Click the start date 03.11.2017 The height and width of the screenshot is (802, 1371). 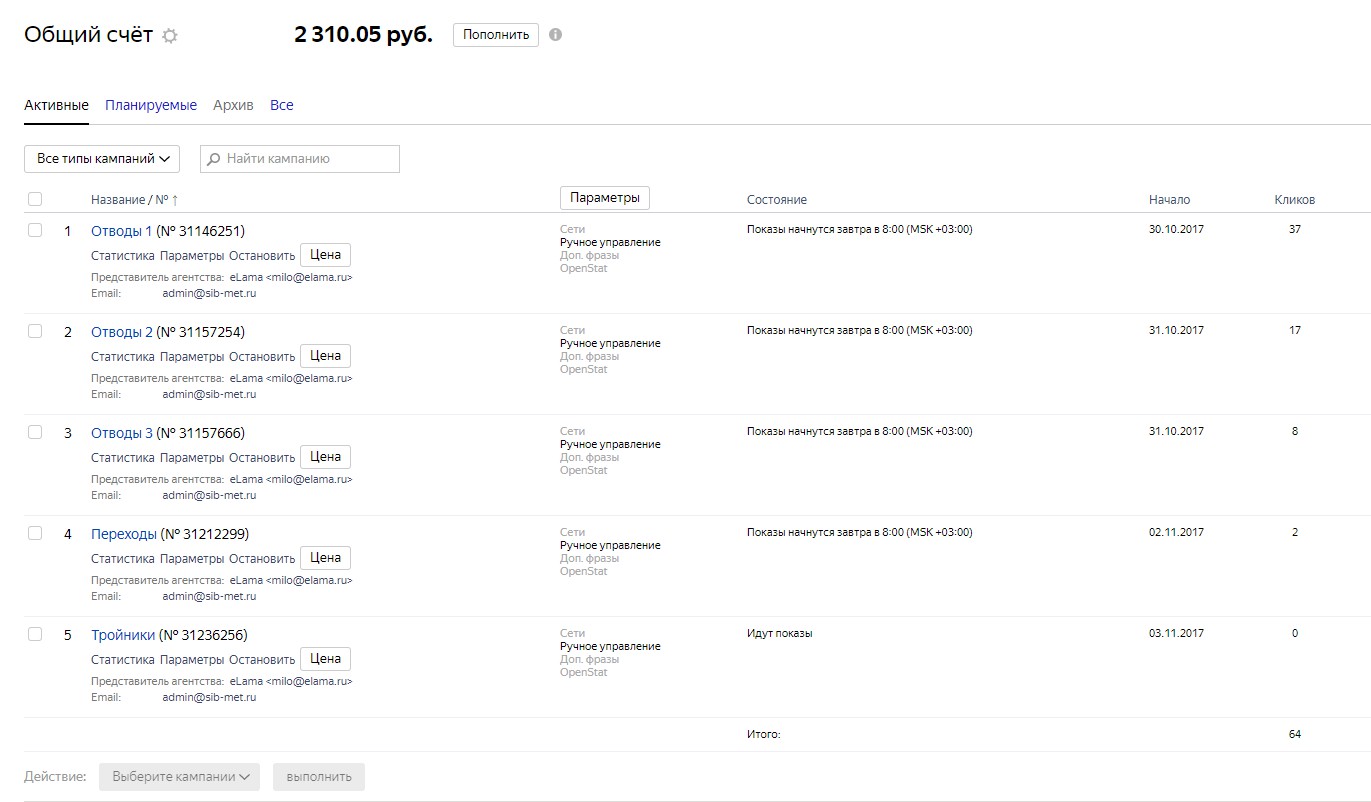[1176, 633]
